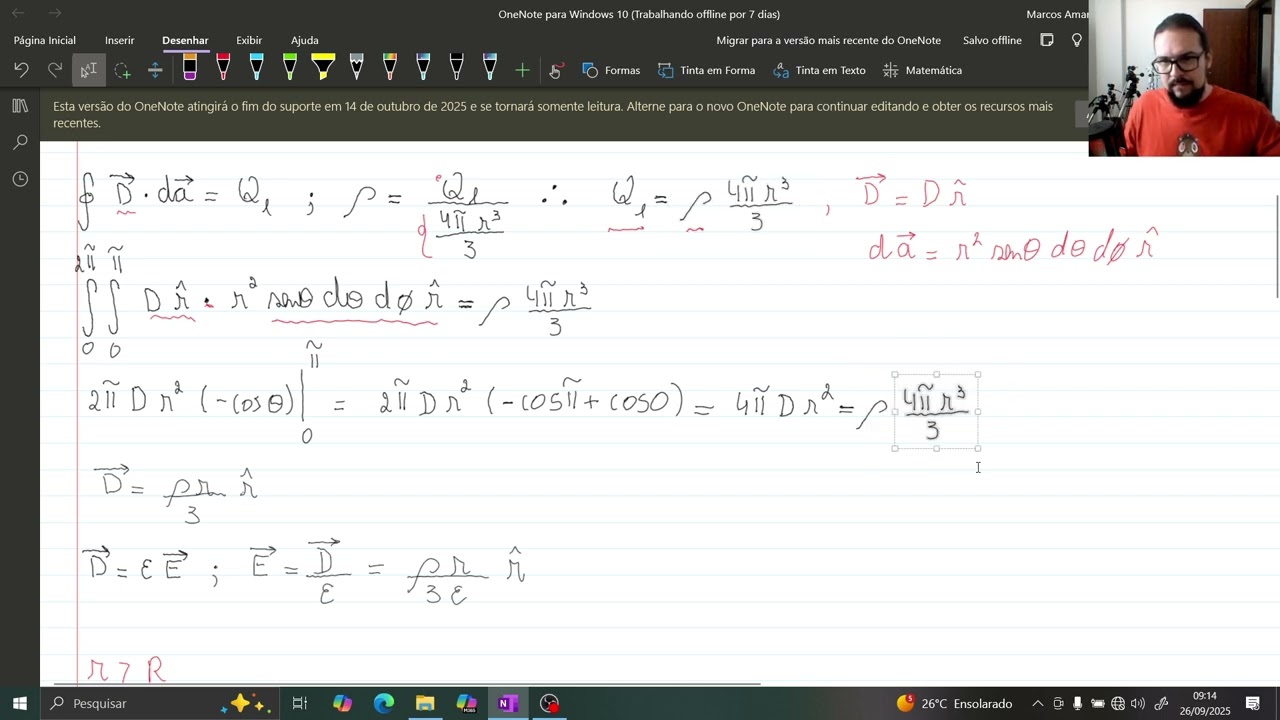Switch to the Inserir tab

(119, 40)
